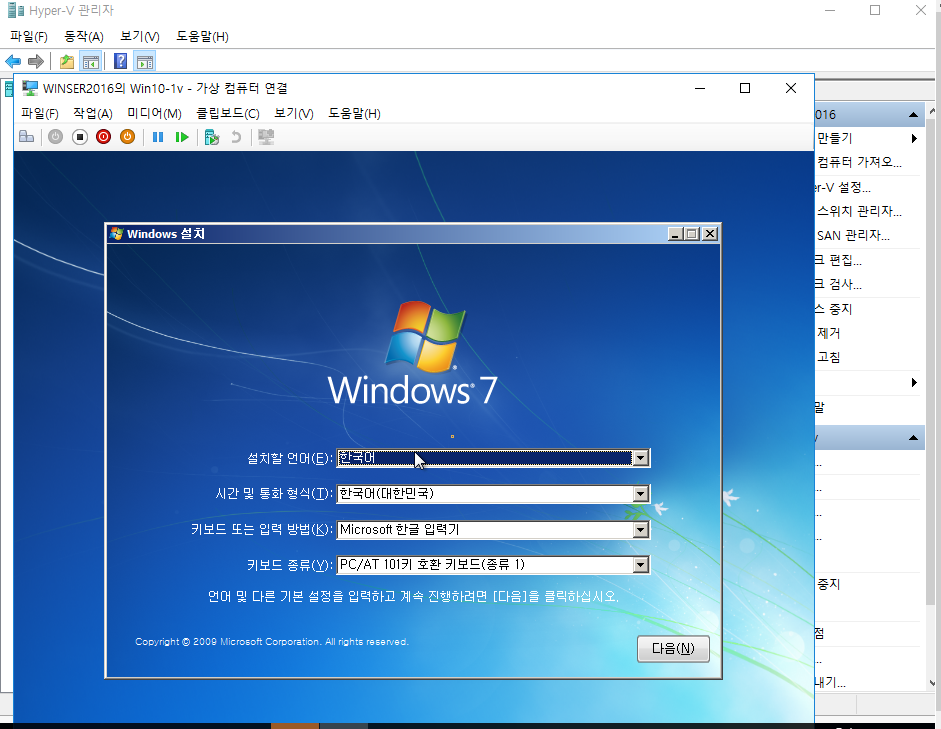
Task: Minimize the Windows 설치 dialog
Action: (x=675, y=234)
